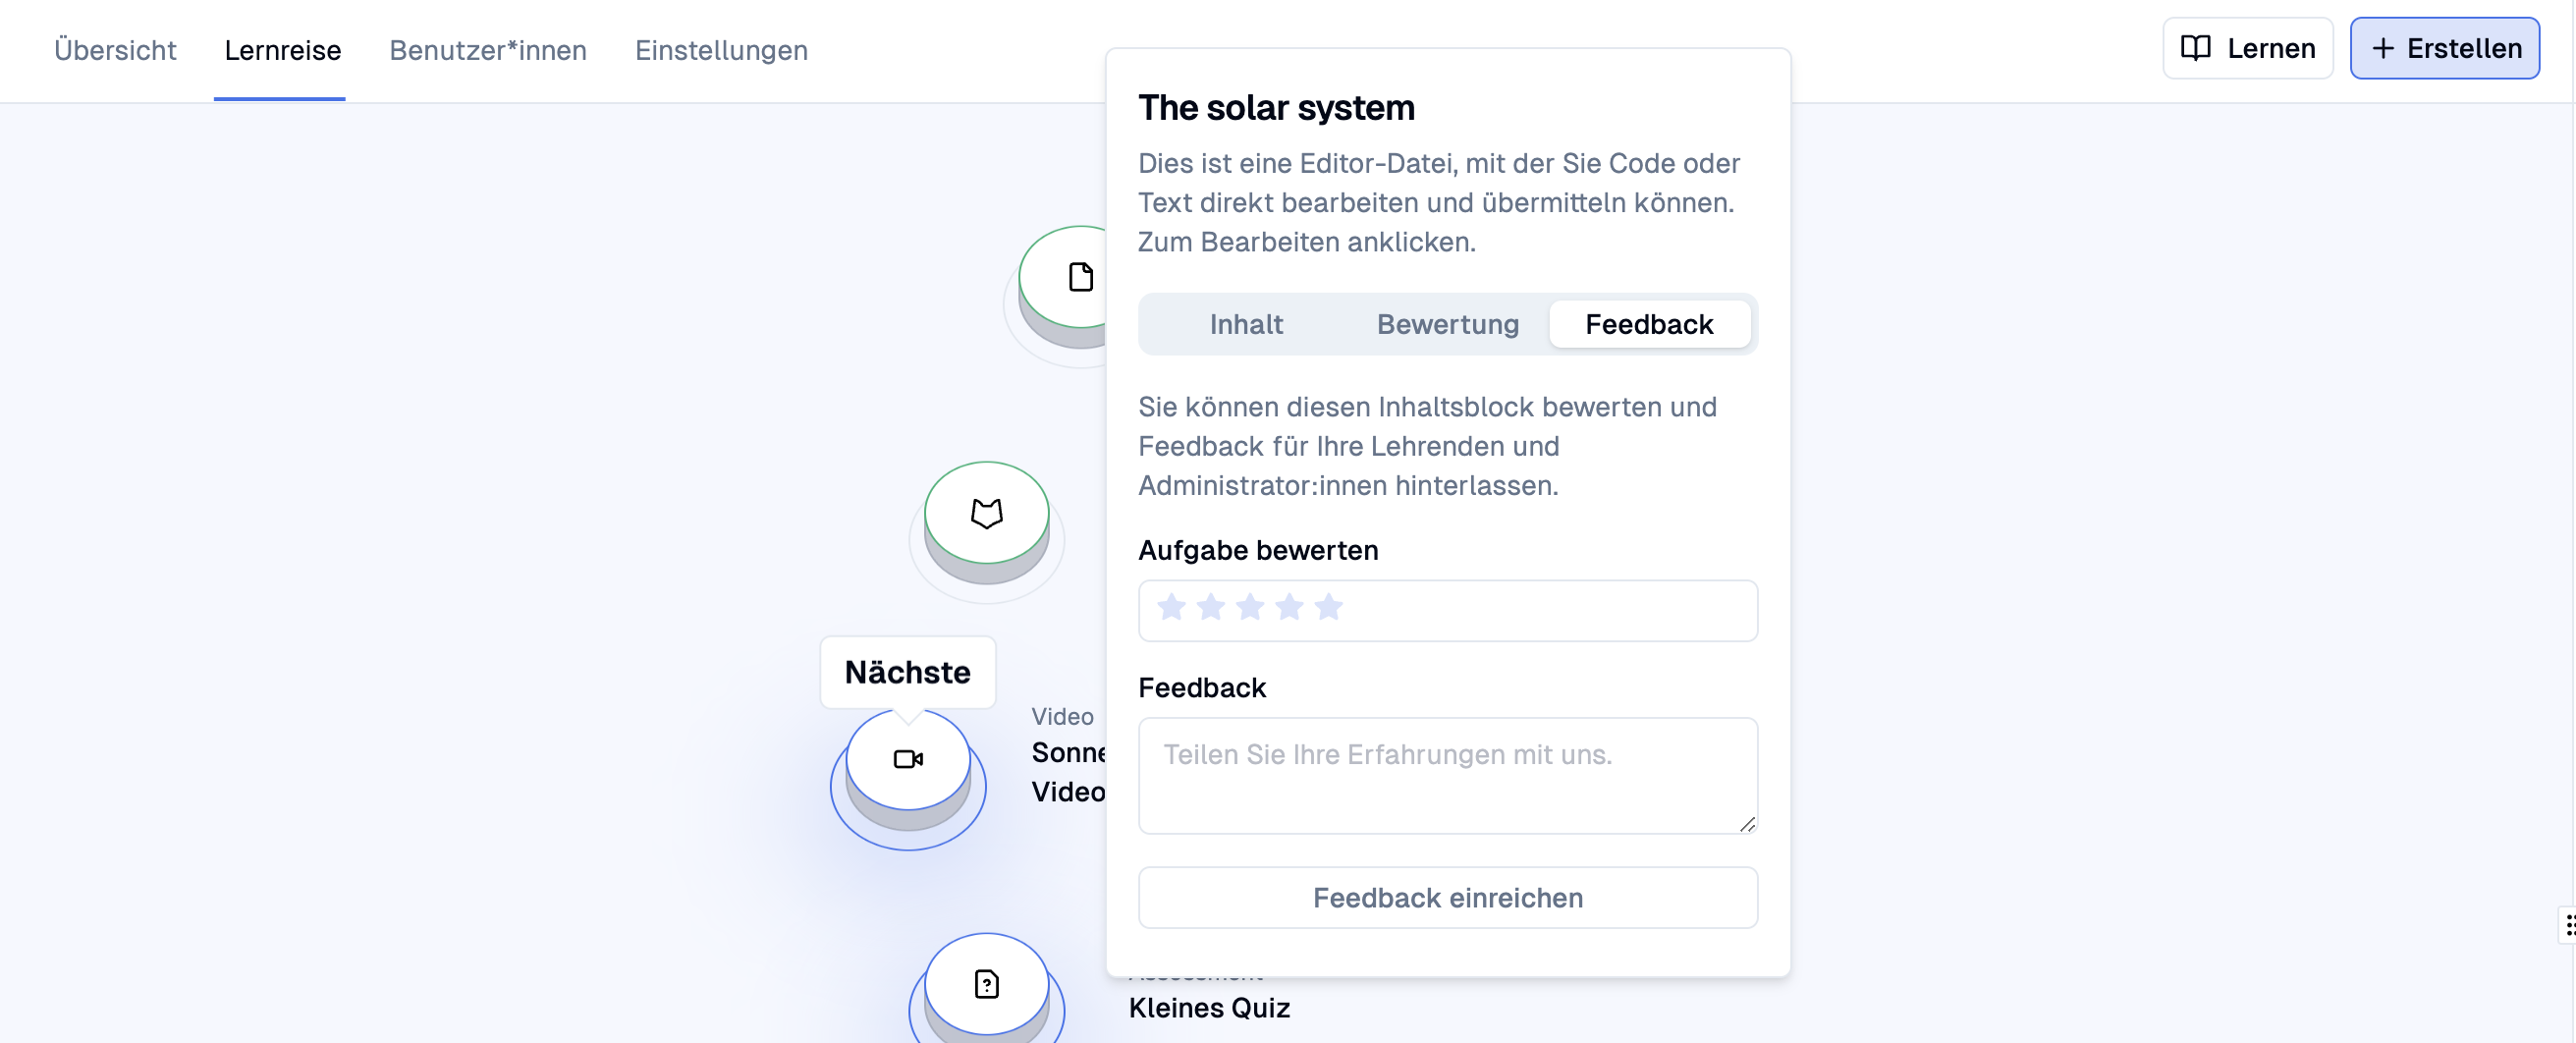The image size is (2576, 1043).
Task: Open the Benutzer*innen navigation tab
Action: (488, 50)
